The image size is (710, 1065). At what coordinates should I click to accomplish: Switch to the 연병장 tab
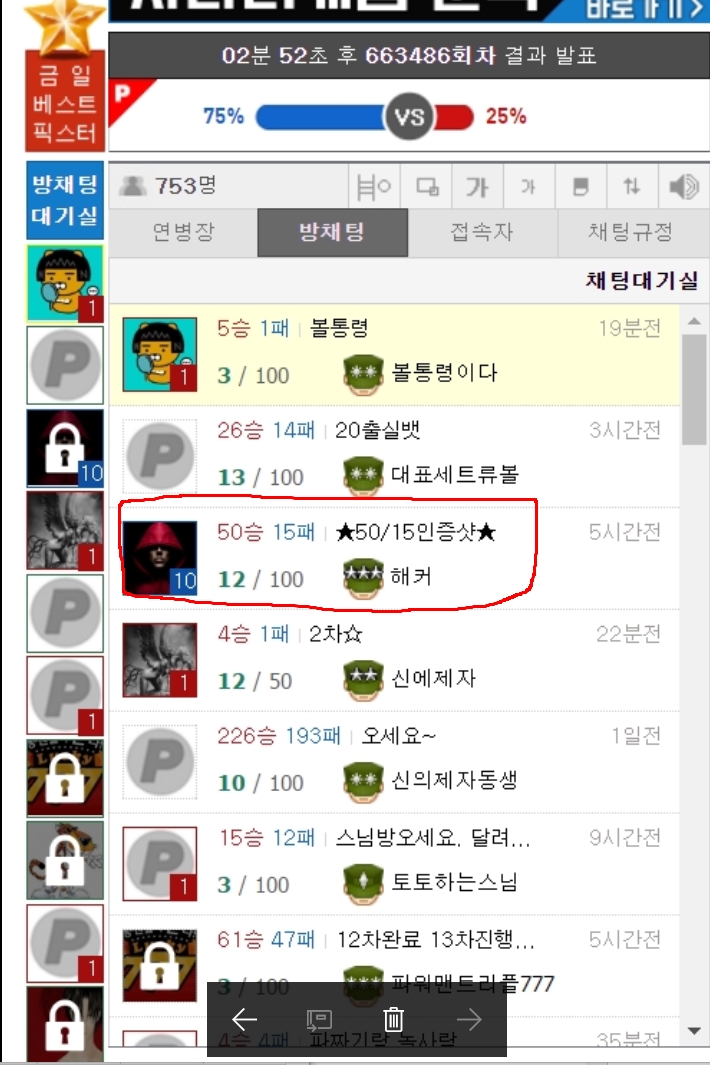point(183,232)
